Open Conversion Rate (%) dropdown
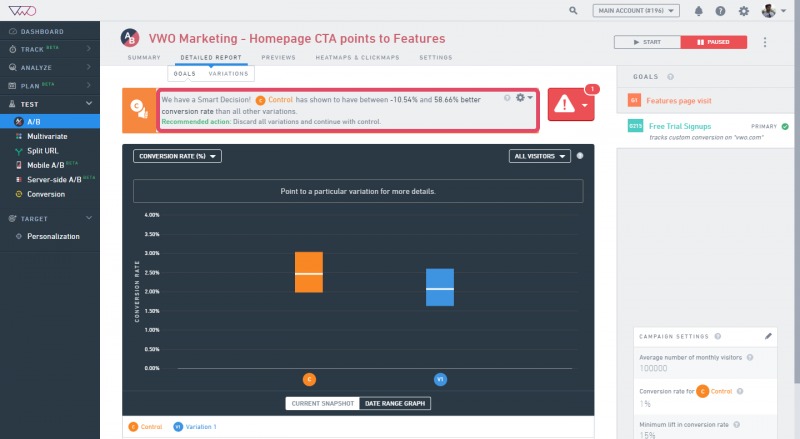 [177, 156]
